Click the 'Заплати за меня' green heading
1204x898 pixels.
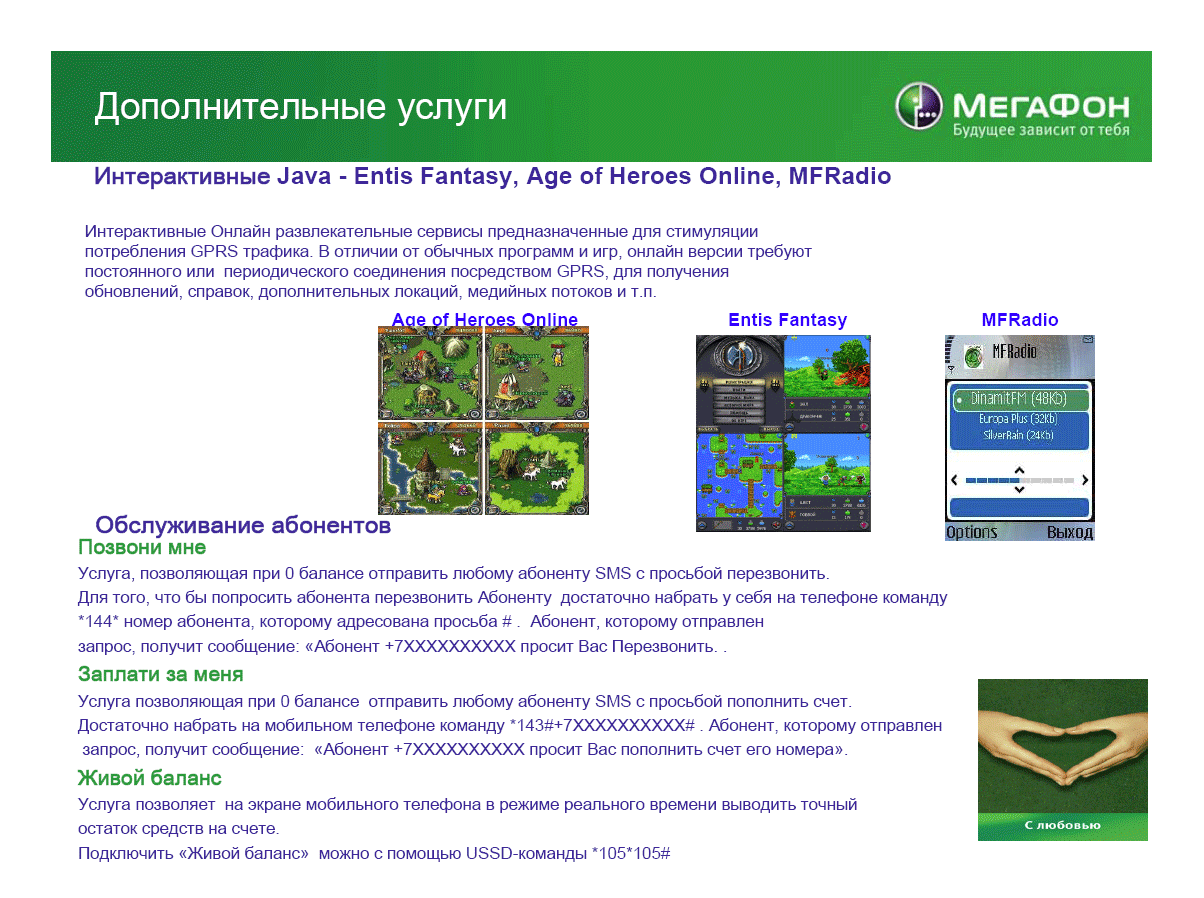[161, 674]
